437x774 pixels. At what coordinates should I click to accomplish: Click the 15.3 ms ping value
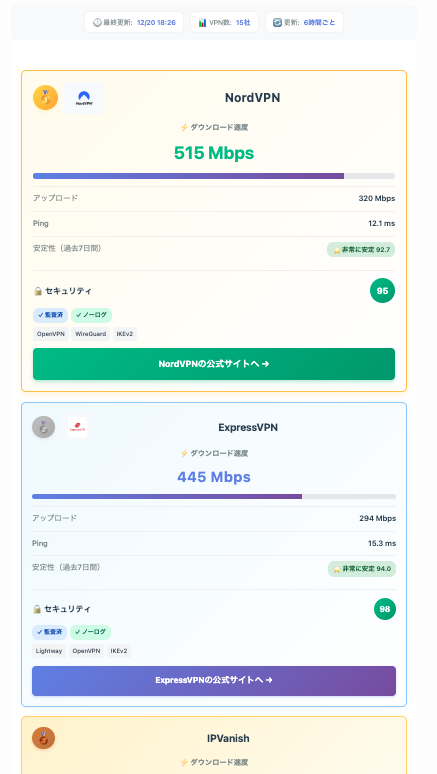382,543
